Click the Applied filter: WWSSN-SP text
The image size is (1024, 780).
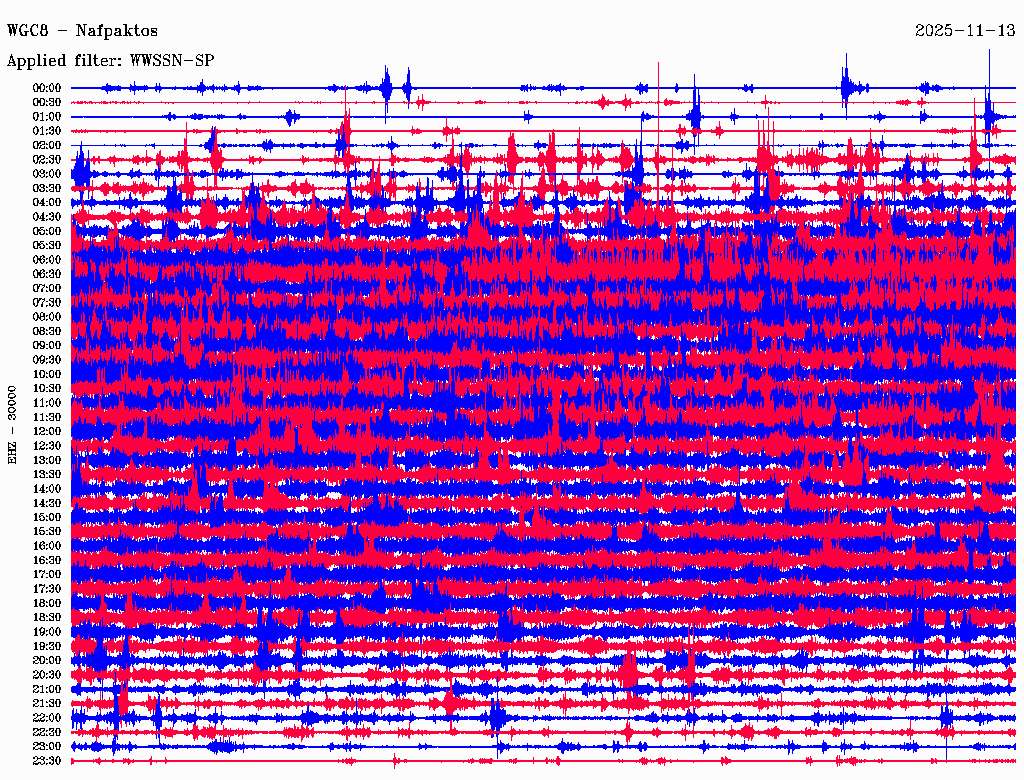click(110, 61)
